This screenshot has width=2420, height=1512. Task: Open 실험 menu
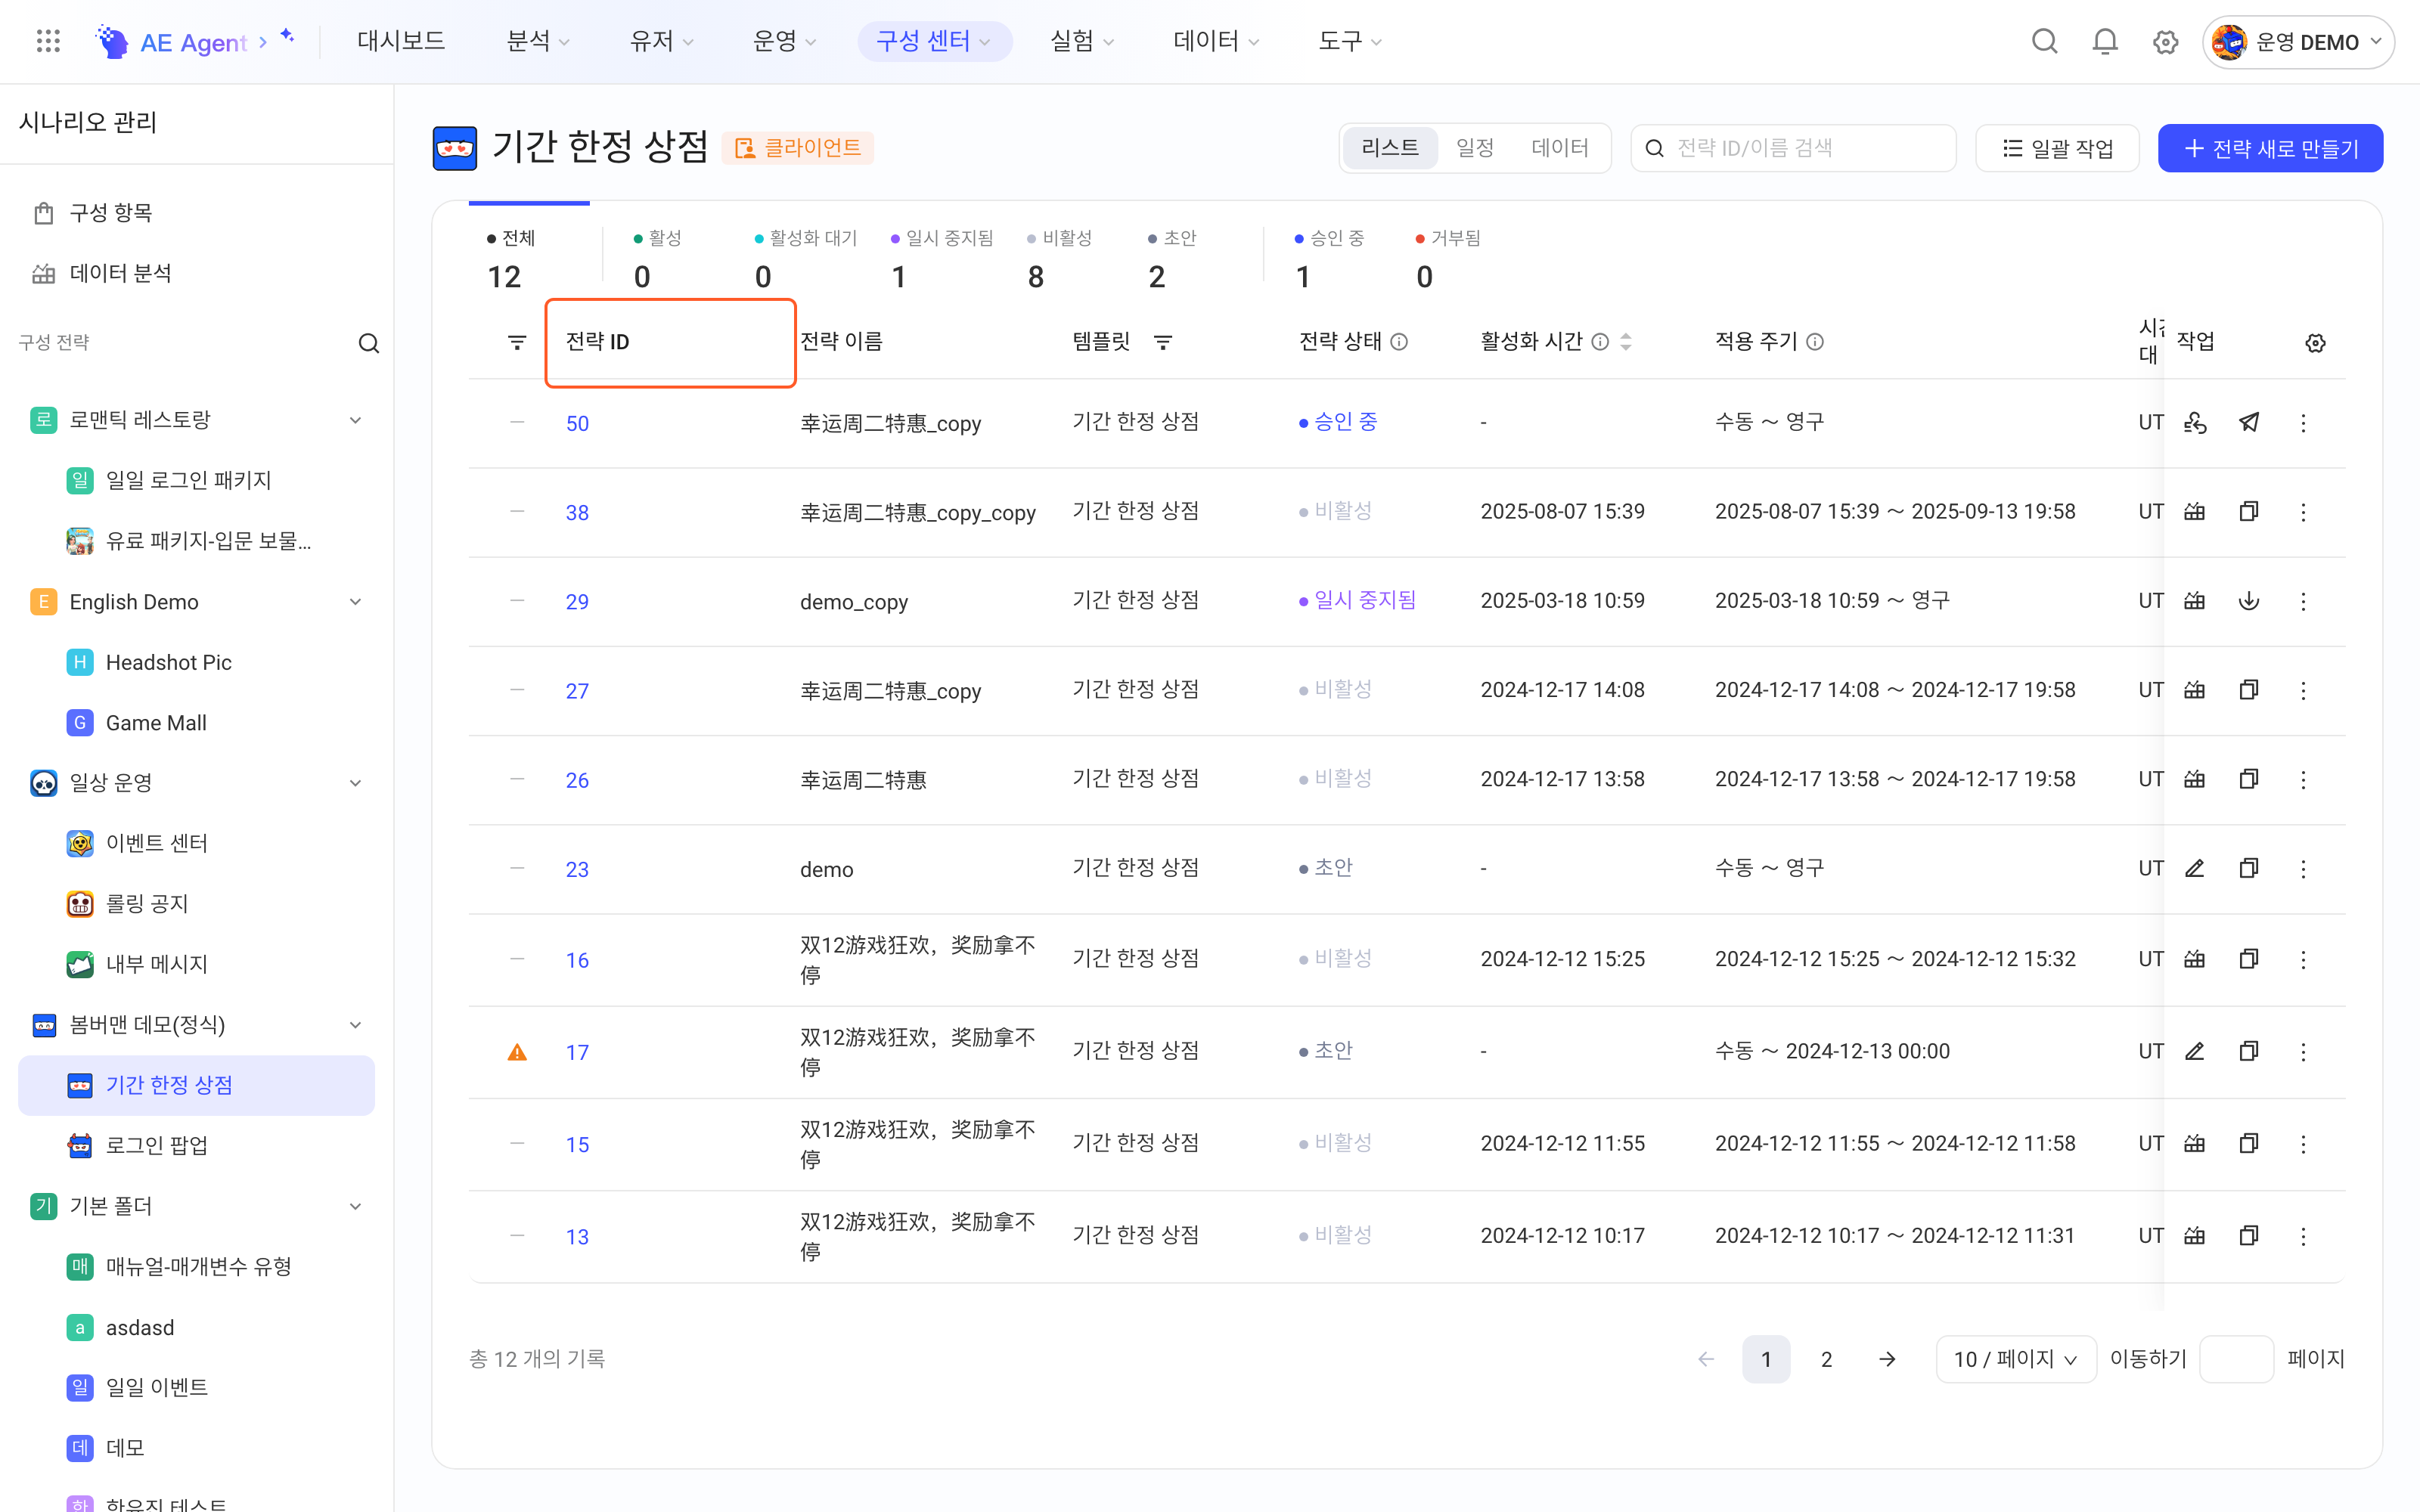click(x=1082, y=41)
